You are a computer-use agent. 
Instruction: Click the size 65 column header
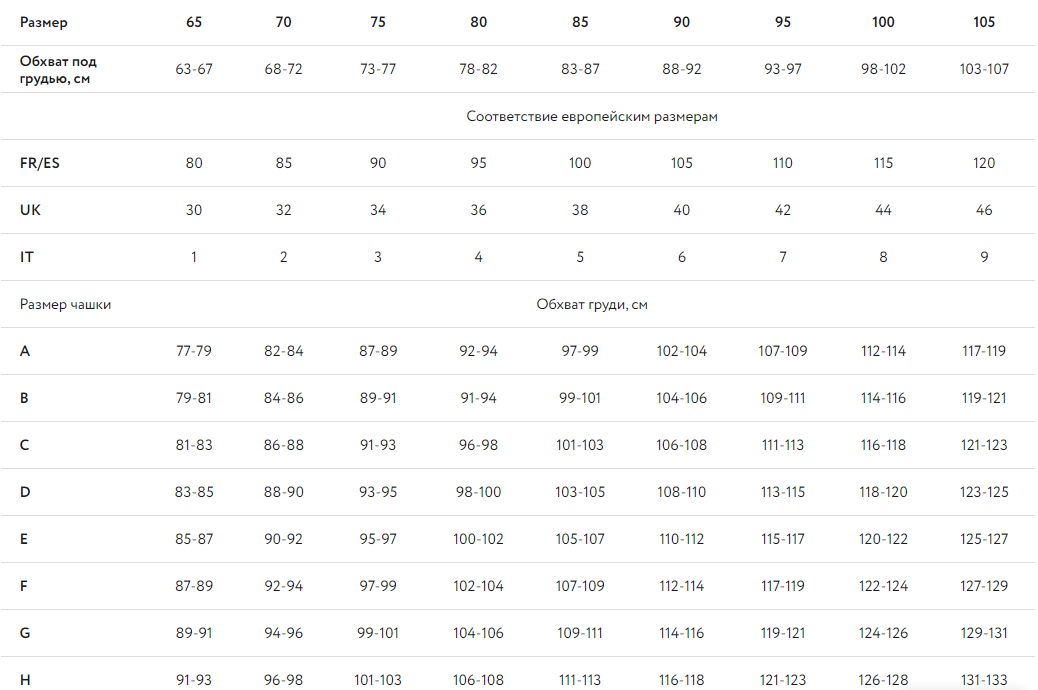tap(194, 22)
